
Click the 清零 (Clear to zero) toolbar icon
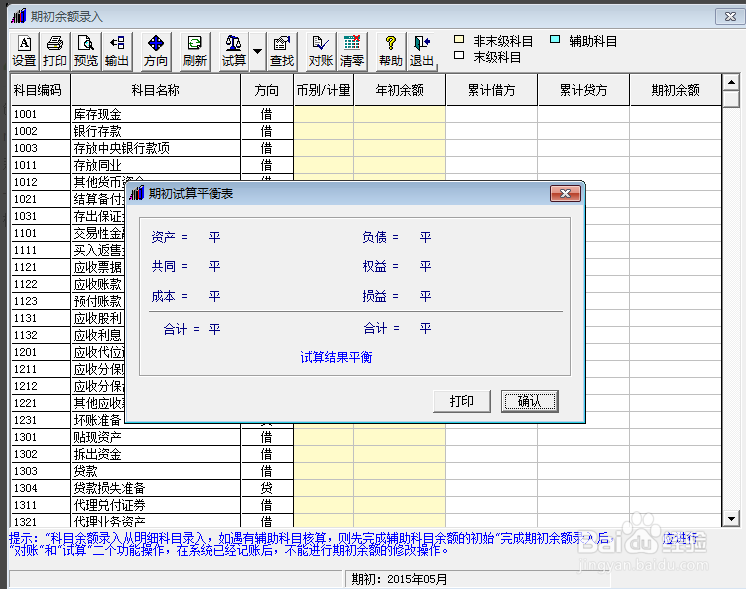tap(352, 51)
